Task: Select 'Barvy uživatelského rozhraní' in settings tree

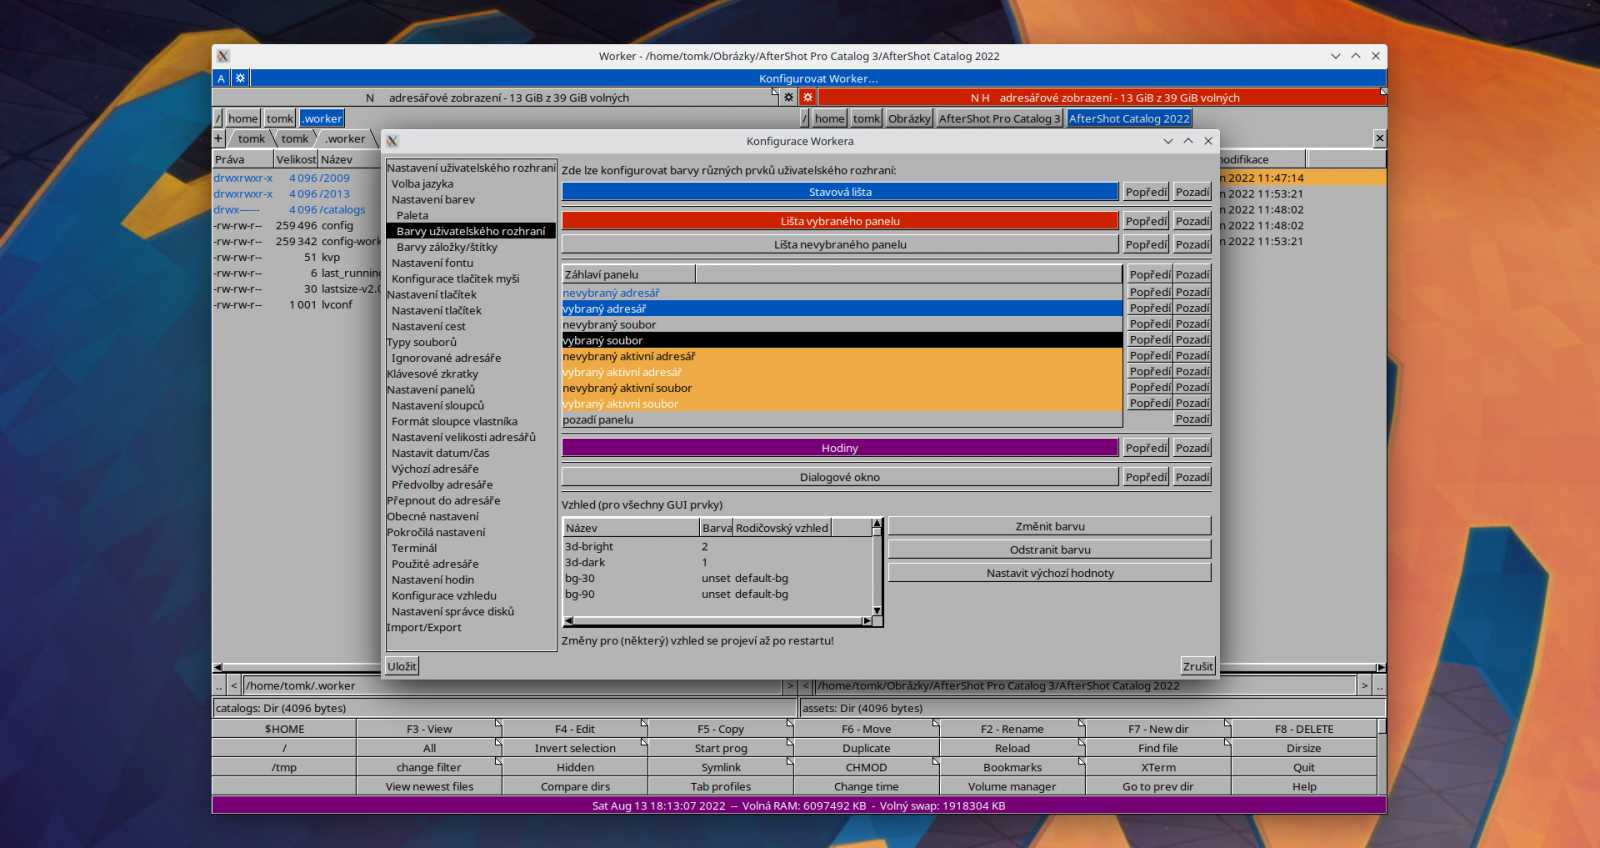Action: (x=471, y=231)
